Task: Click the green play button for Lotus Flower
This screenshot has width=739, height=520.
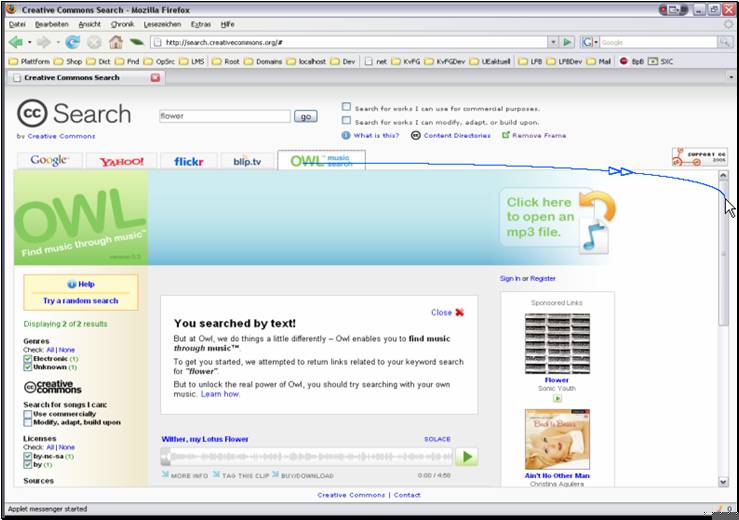Action: point(467,457)
